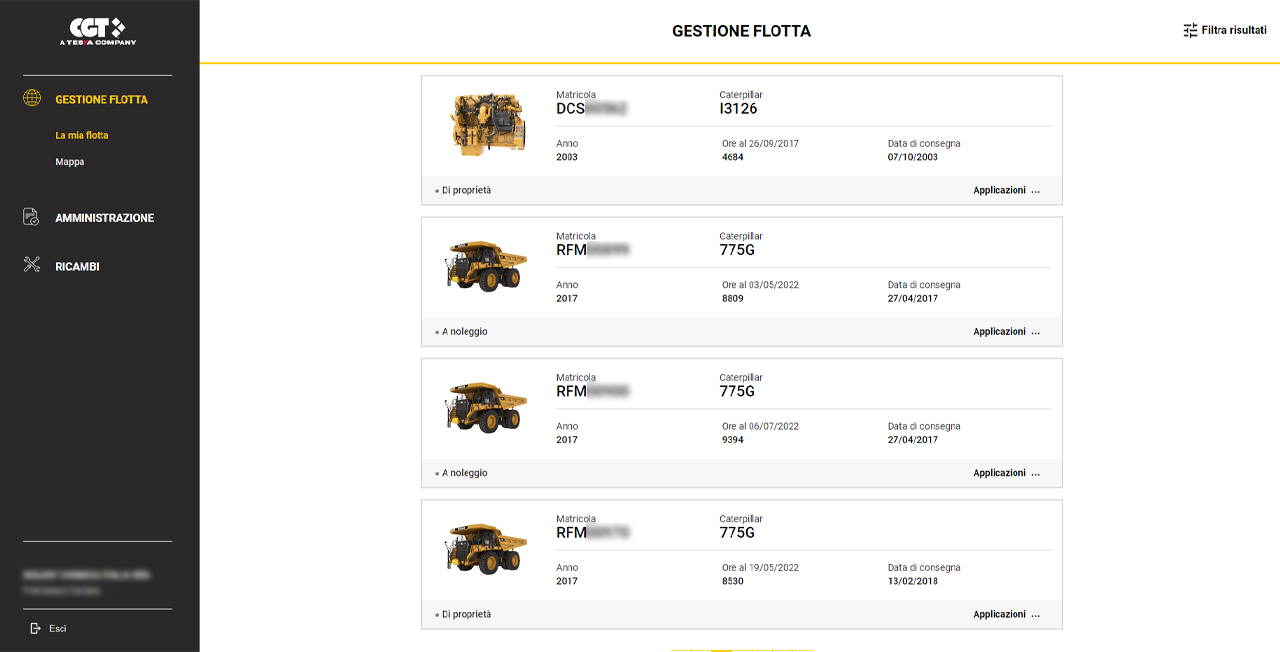This screenshot has height=652, width=1280.
Task: Switch to the Mappa view
Action: (x=70, y=161)
